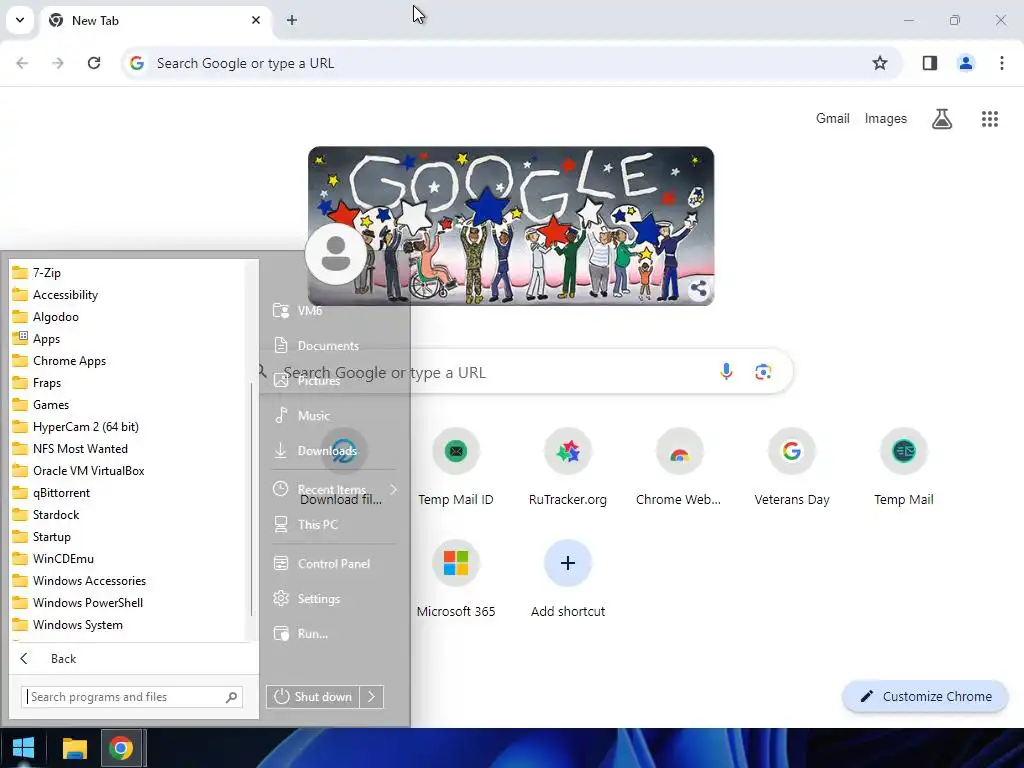Screen dimensions: 1024x768
Task: Open the Chrome three-dot menu
Action: (1001, 63)
